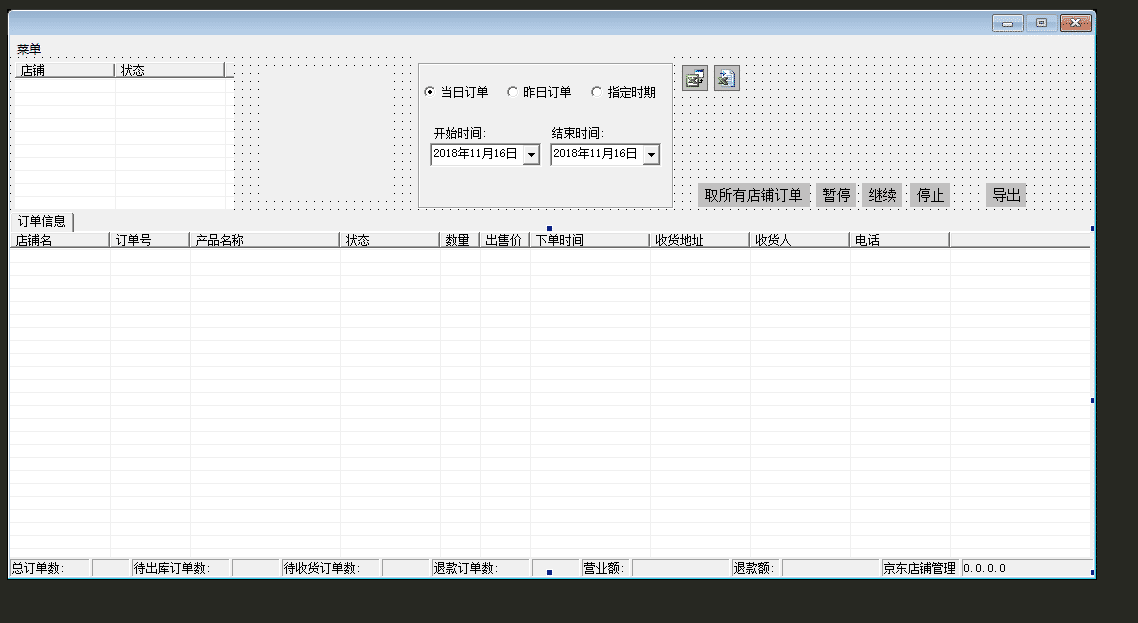Click the 停止 button

click(929, 194)
